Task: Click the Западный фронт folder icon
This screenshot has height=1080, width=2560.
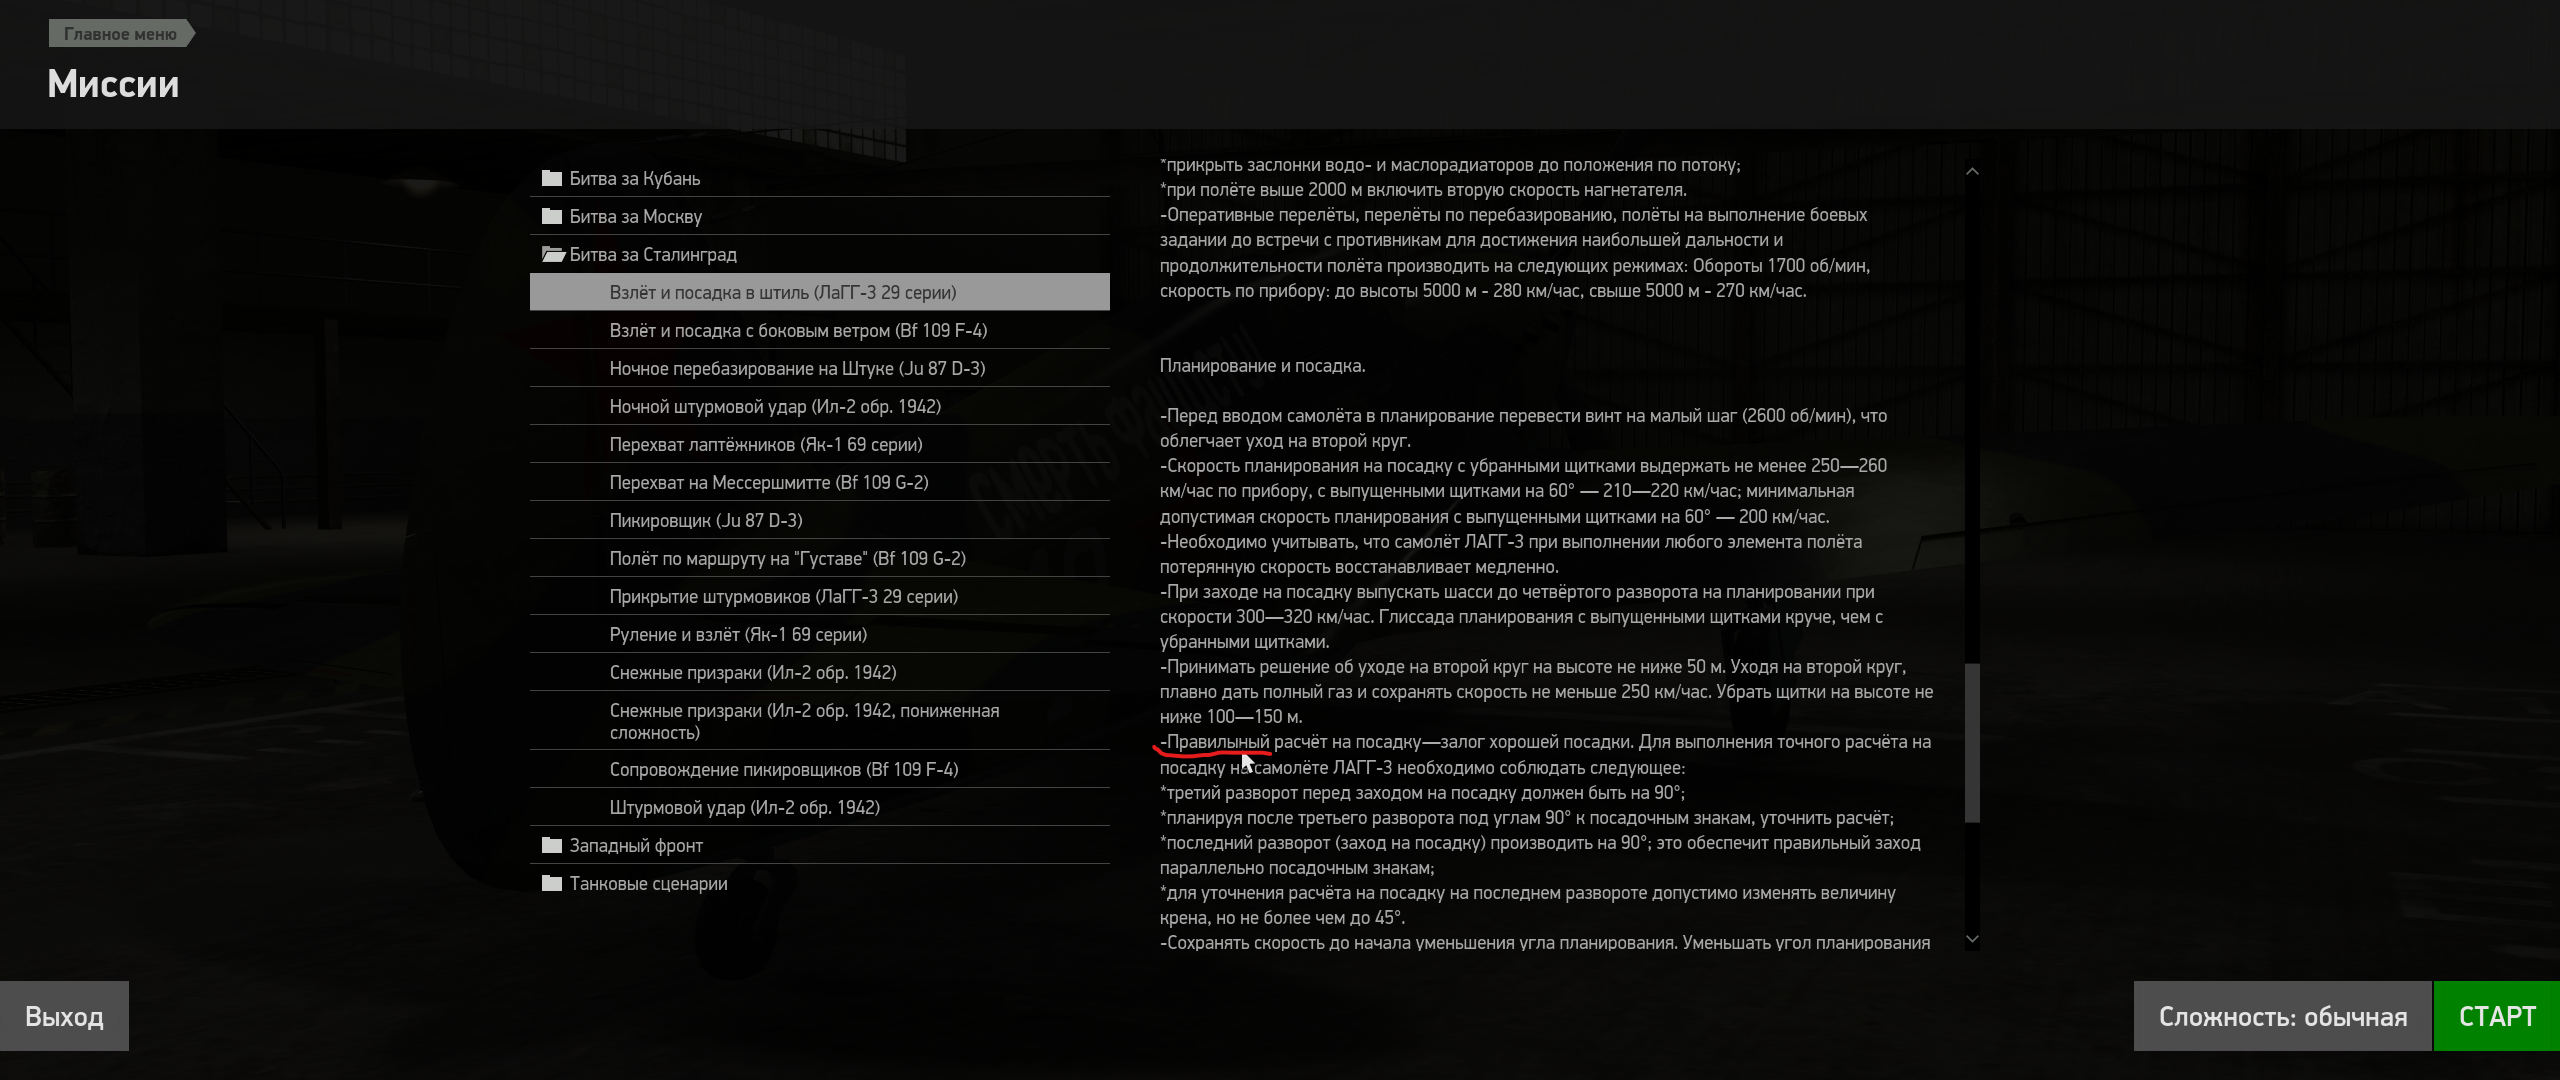Action: click(551, 845)
